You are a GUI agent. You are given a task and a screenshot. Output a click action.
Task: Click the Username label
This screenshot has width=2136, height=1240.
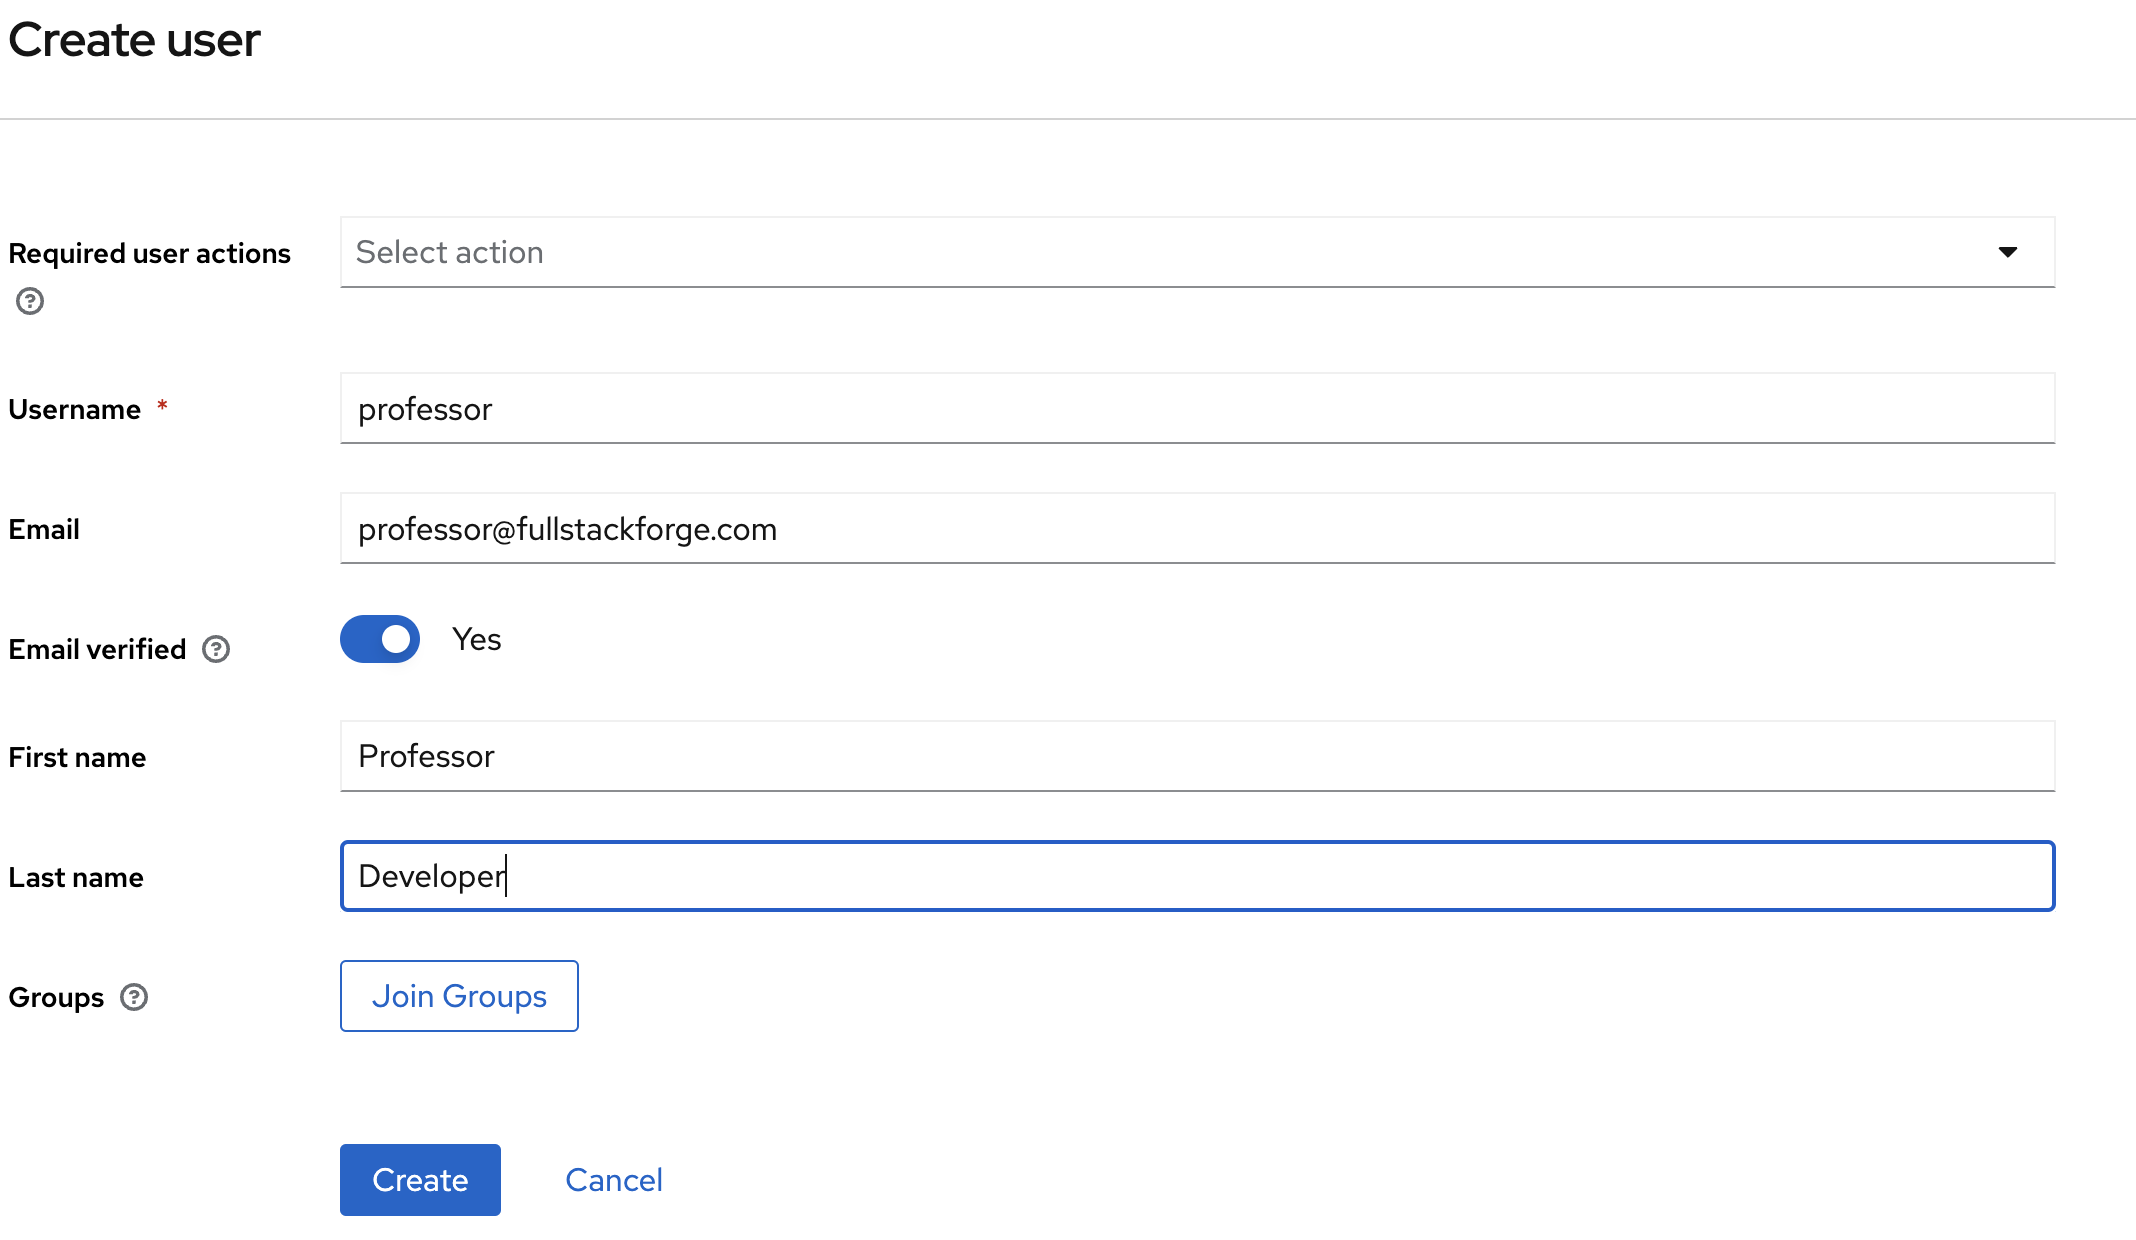click(x=74, y=409)
